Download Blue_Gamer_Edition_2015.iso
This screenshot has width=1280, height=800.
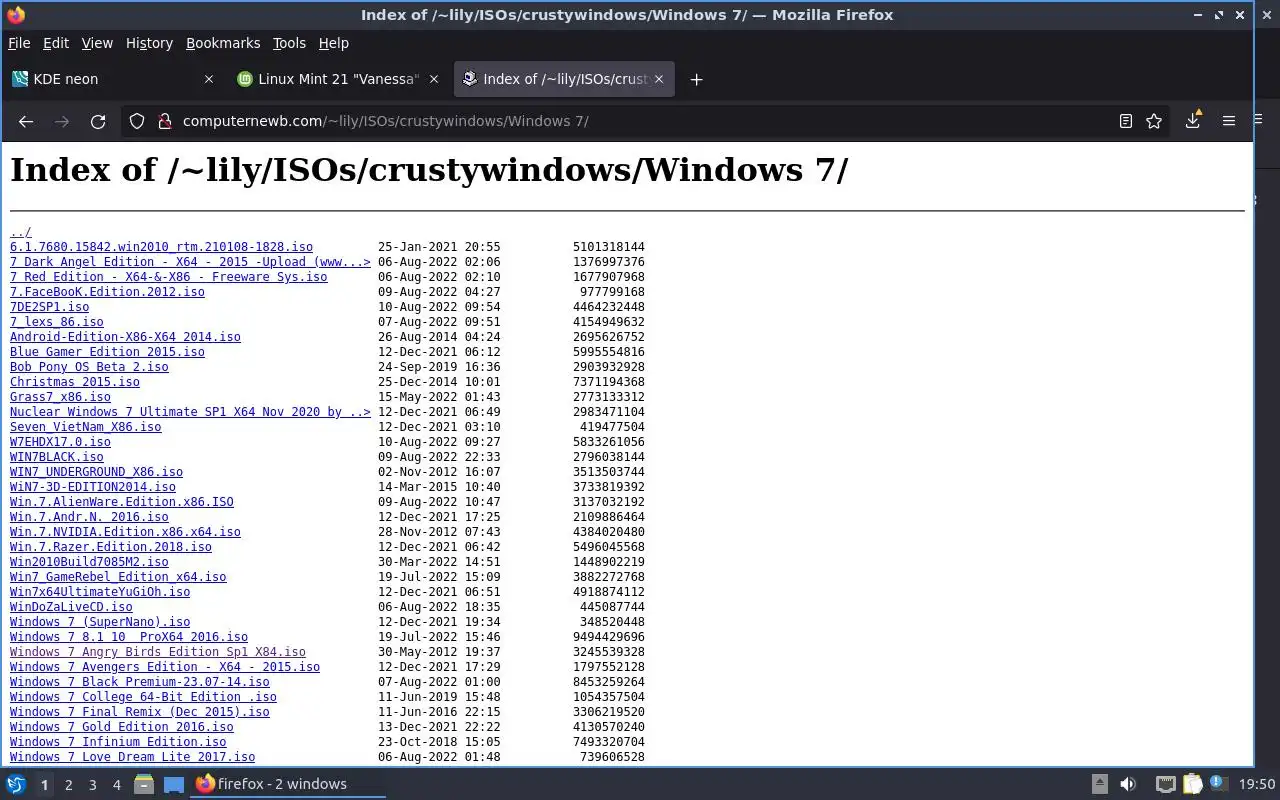(x=107, y=352)
